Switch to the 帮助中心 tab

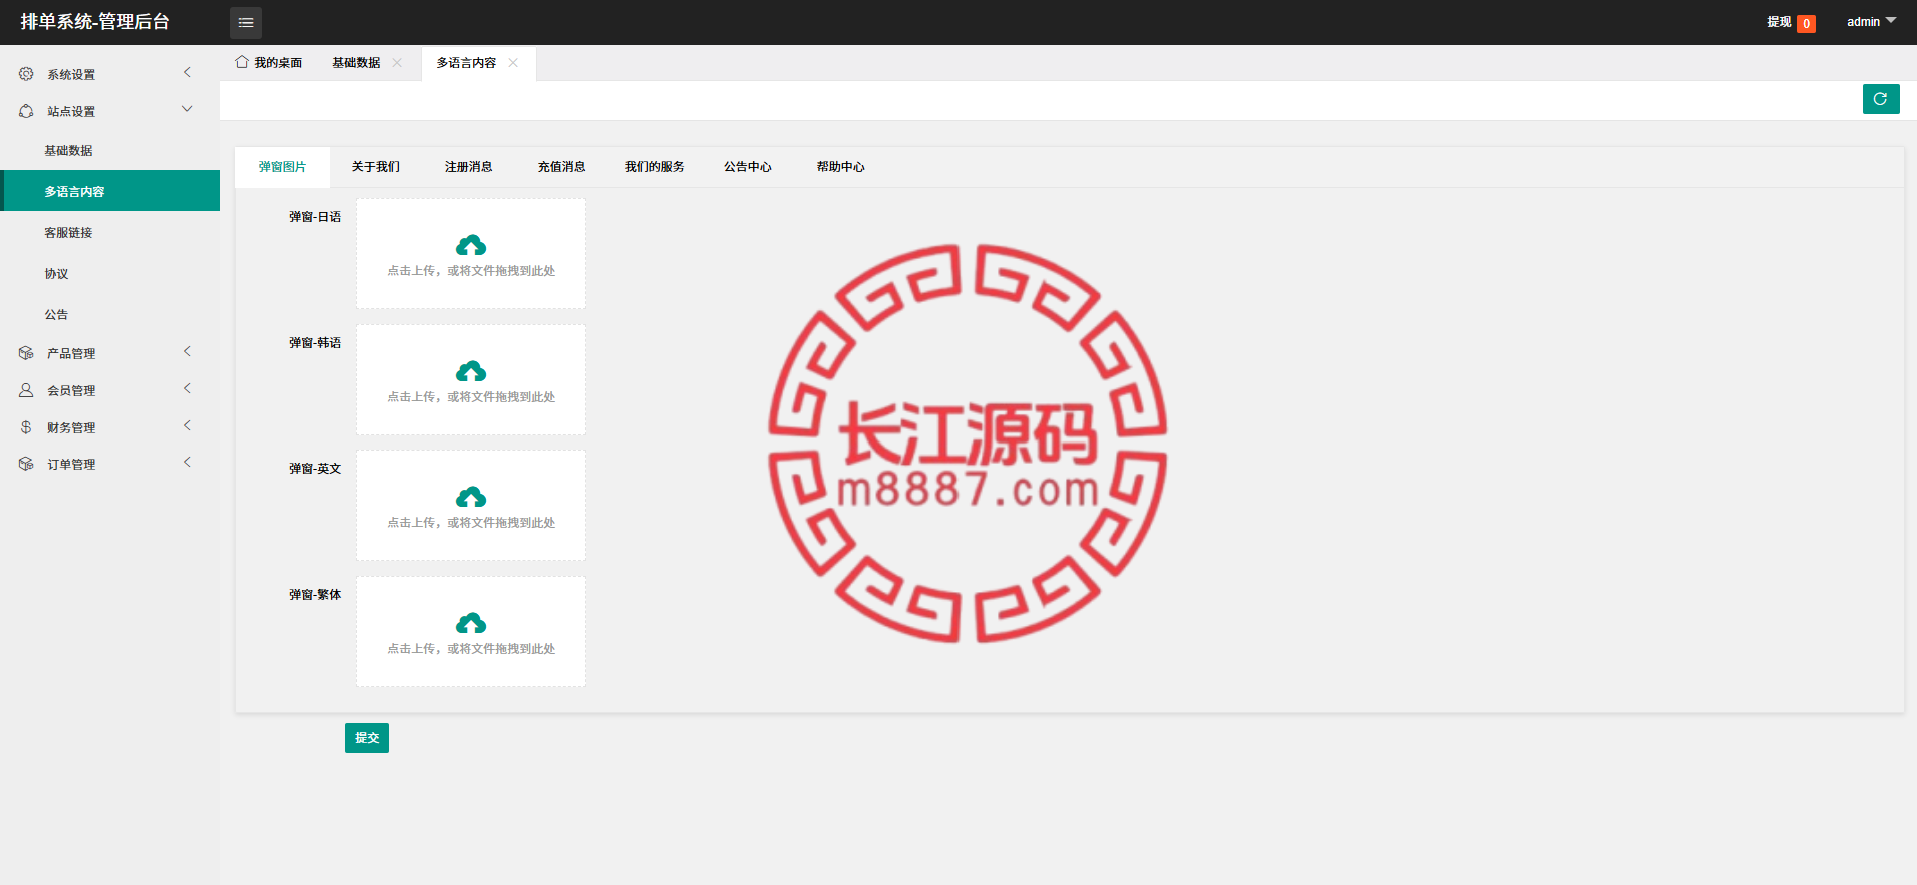click(840, 167)
